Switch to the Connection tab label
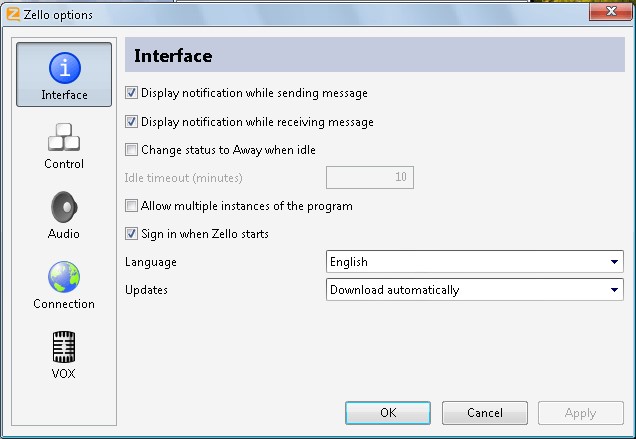Screen dimensions: 636x439 click(x=64, y=304)
